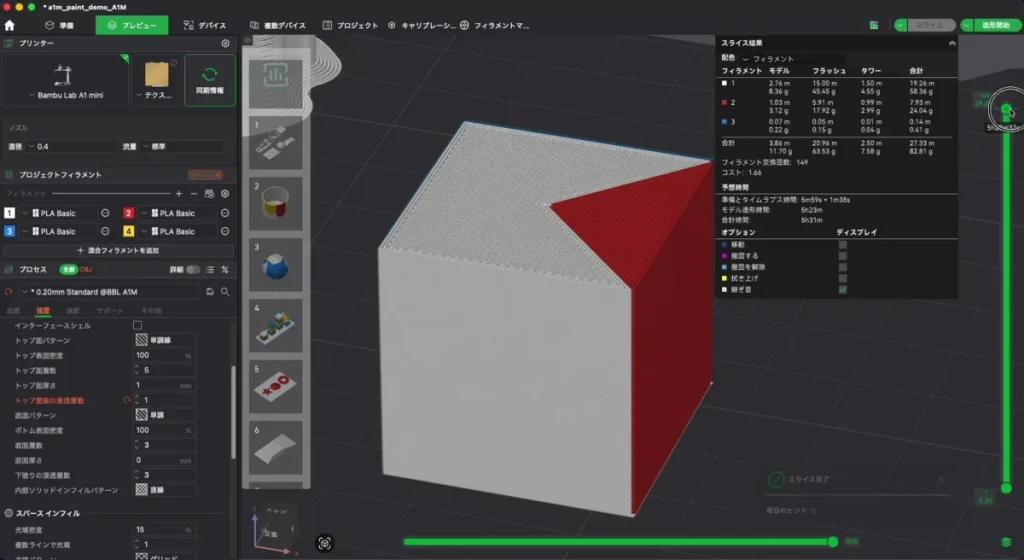Edit filament 1 preset round icon
1024x560 pixels.
click(x=105, y=213)
